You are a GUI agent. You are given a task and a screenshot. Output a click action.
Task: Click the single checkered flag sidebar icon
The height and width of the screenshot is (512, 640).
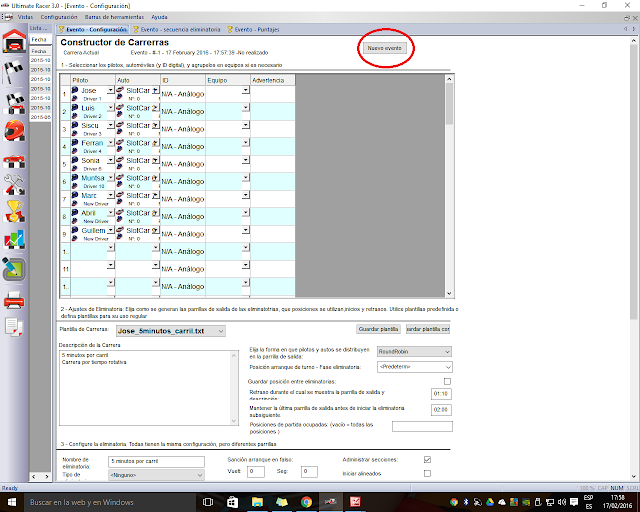(14, 73)
